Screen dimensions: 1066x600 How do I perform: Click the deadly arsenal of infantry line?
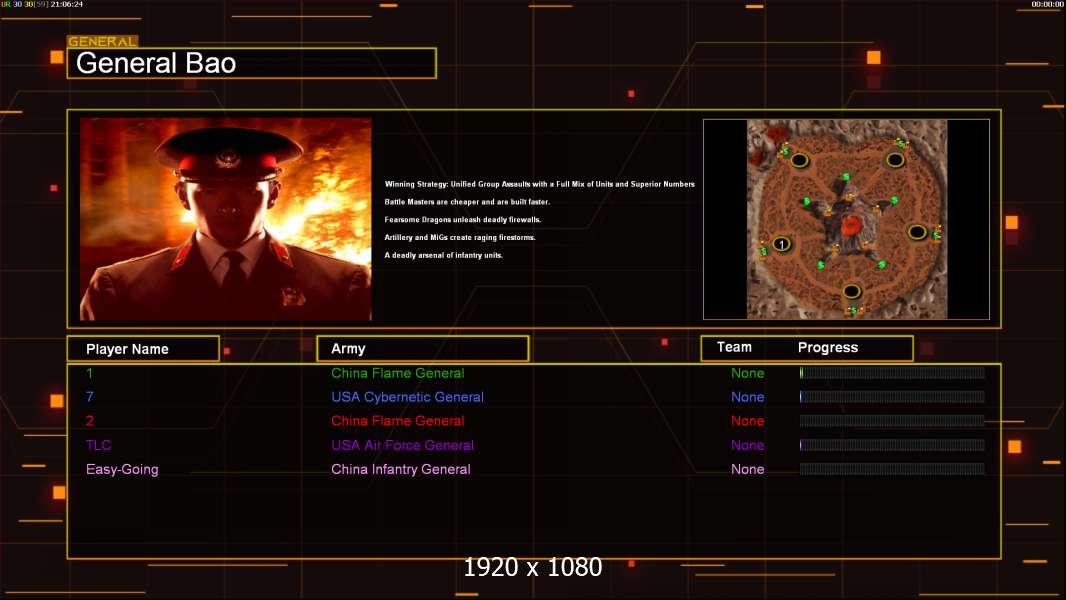(444, 255)
